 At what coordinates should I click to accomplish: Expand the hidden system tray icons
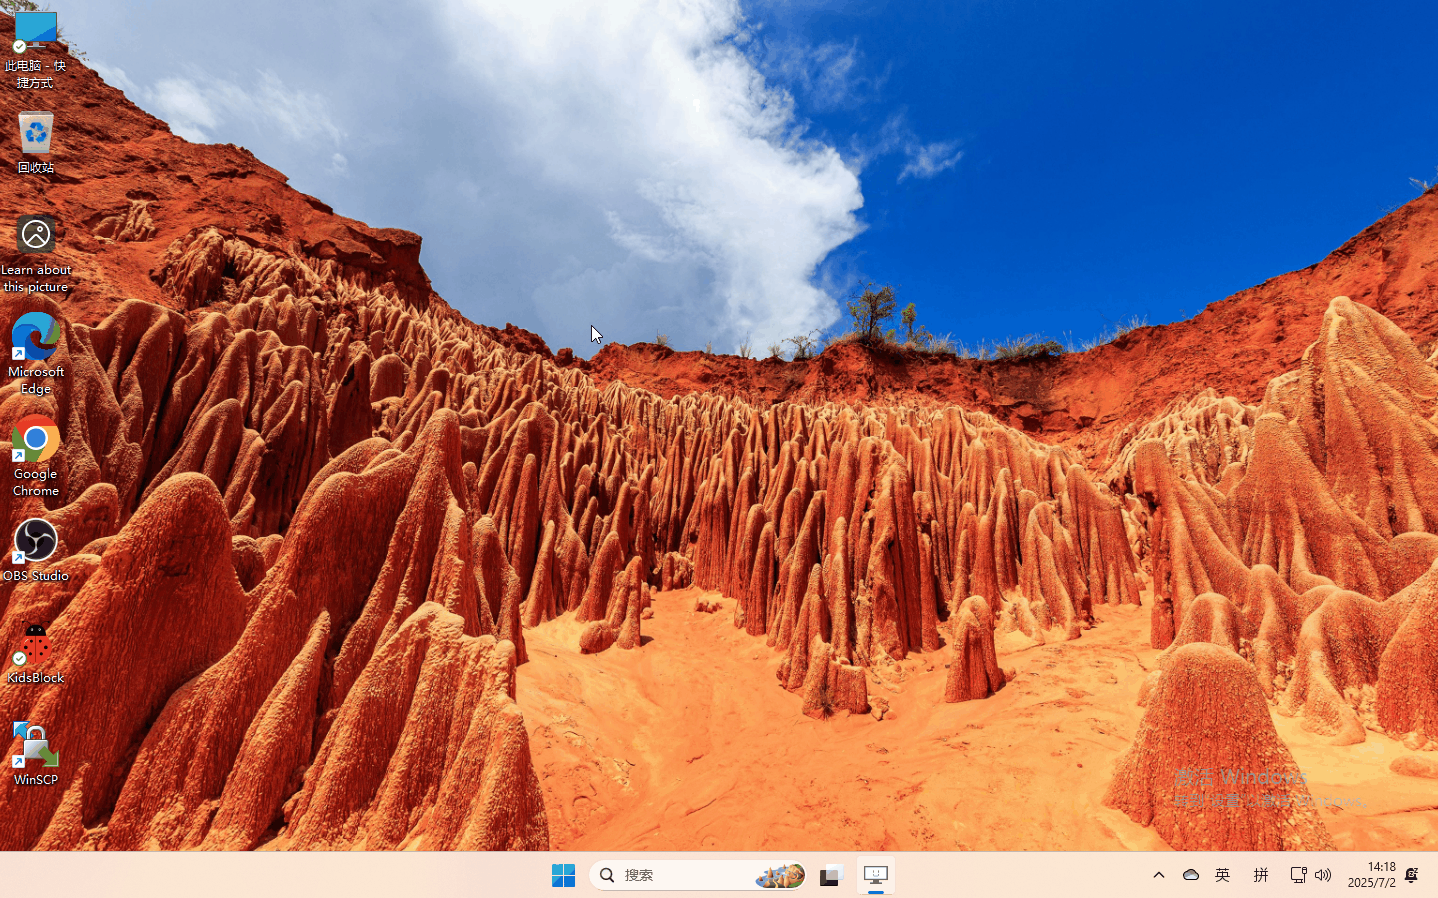click(1159, 875)
